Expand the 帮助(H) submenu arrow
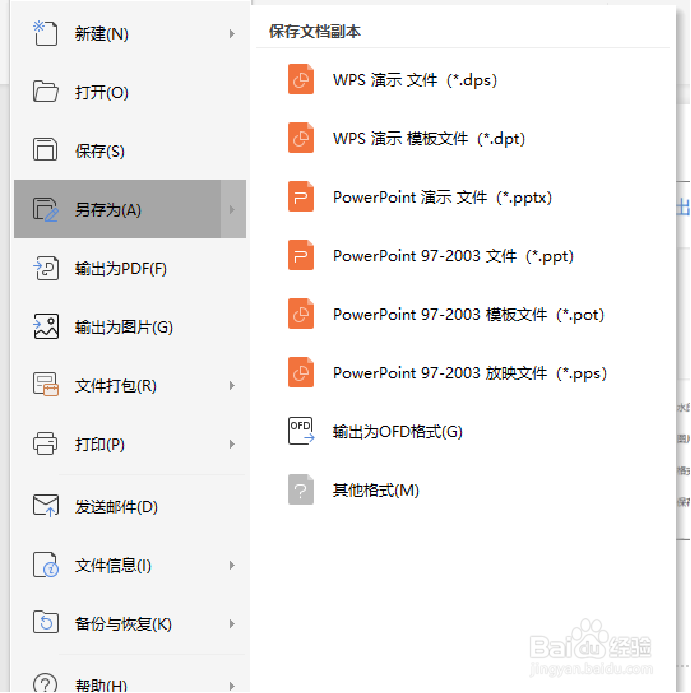Viewport: 691px width, 693px height. tap(232, 685)
